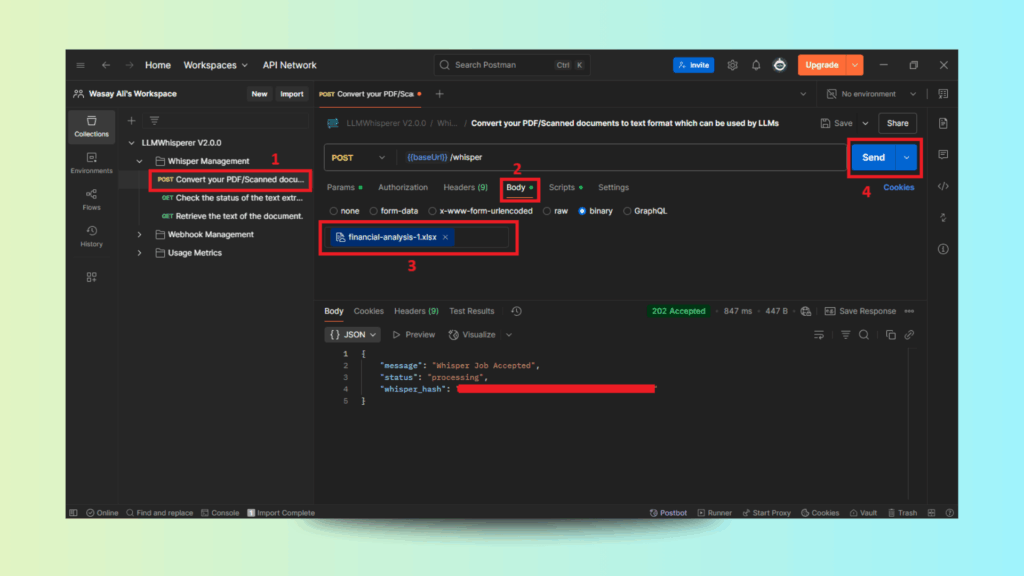This screenshot has width=1024, height=576.
Task: Open the code snippet icon in right sidebar
Action: coord(942,186)
